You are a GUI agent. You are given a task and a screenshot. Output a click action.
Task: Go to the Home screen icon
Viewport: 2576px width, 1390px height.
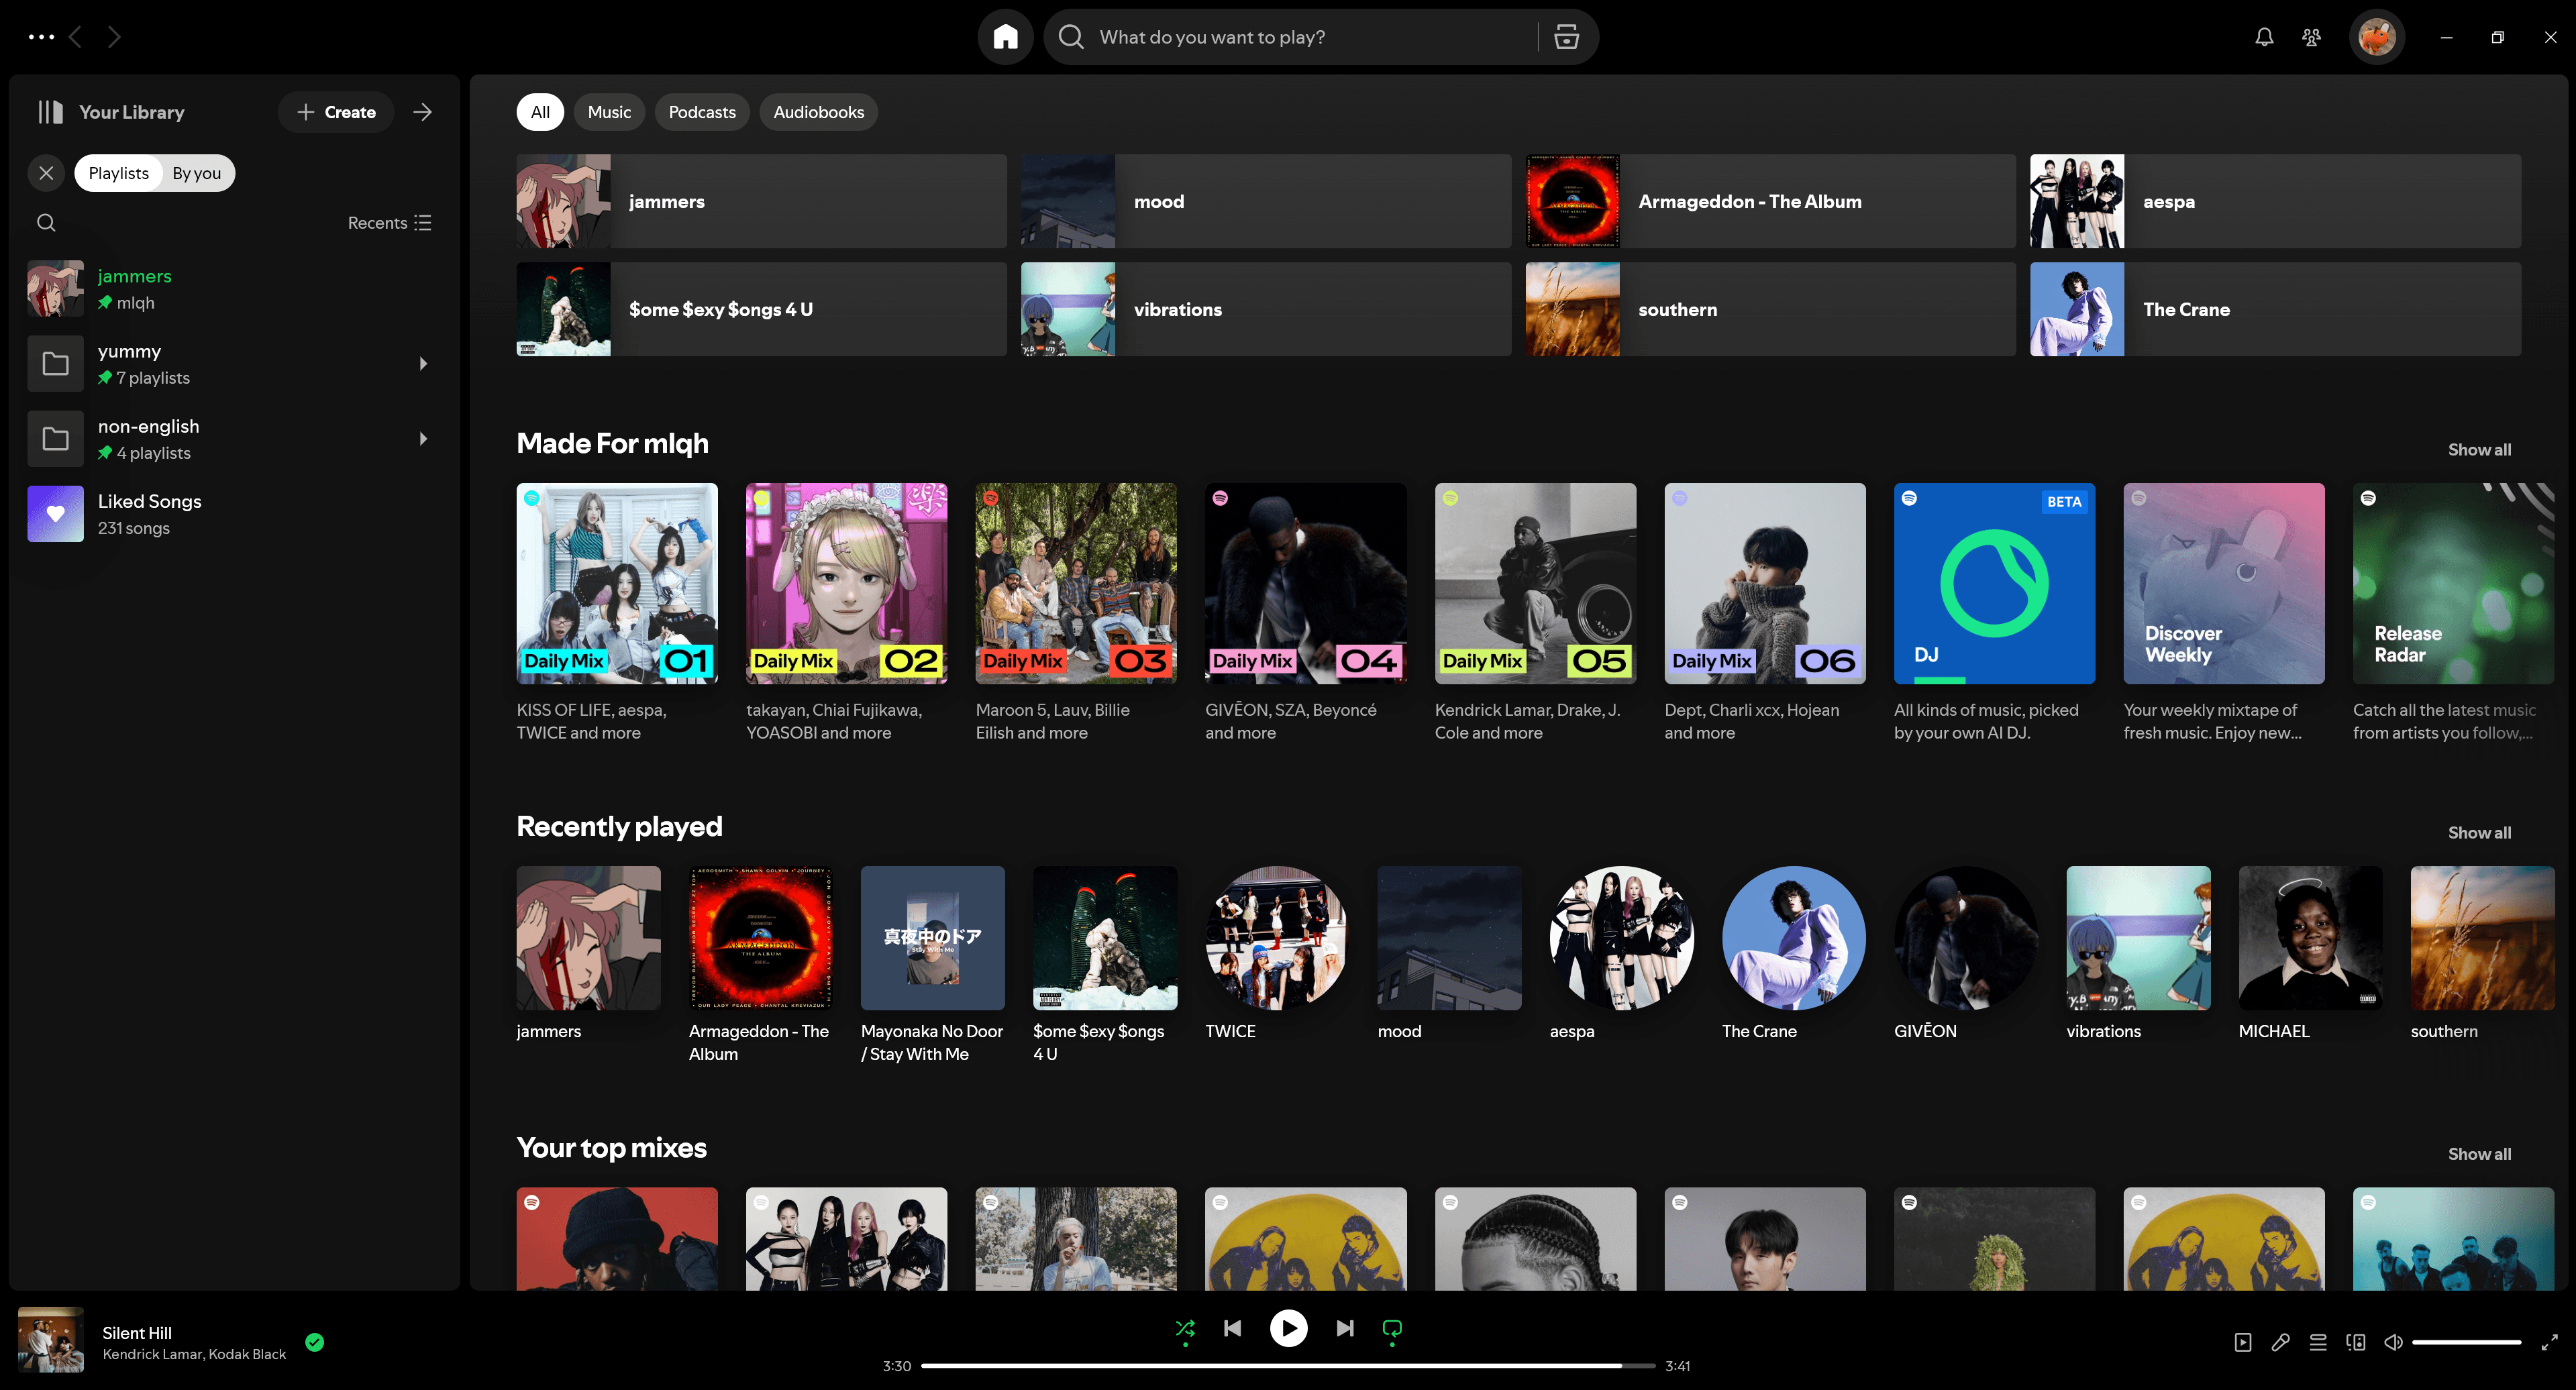point(1005,37)
